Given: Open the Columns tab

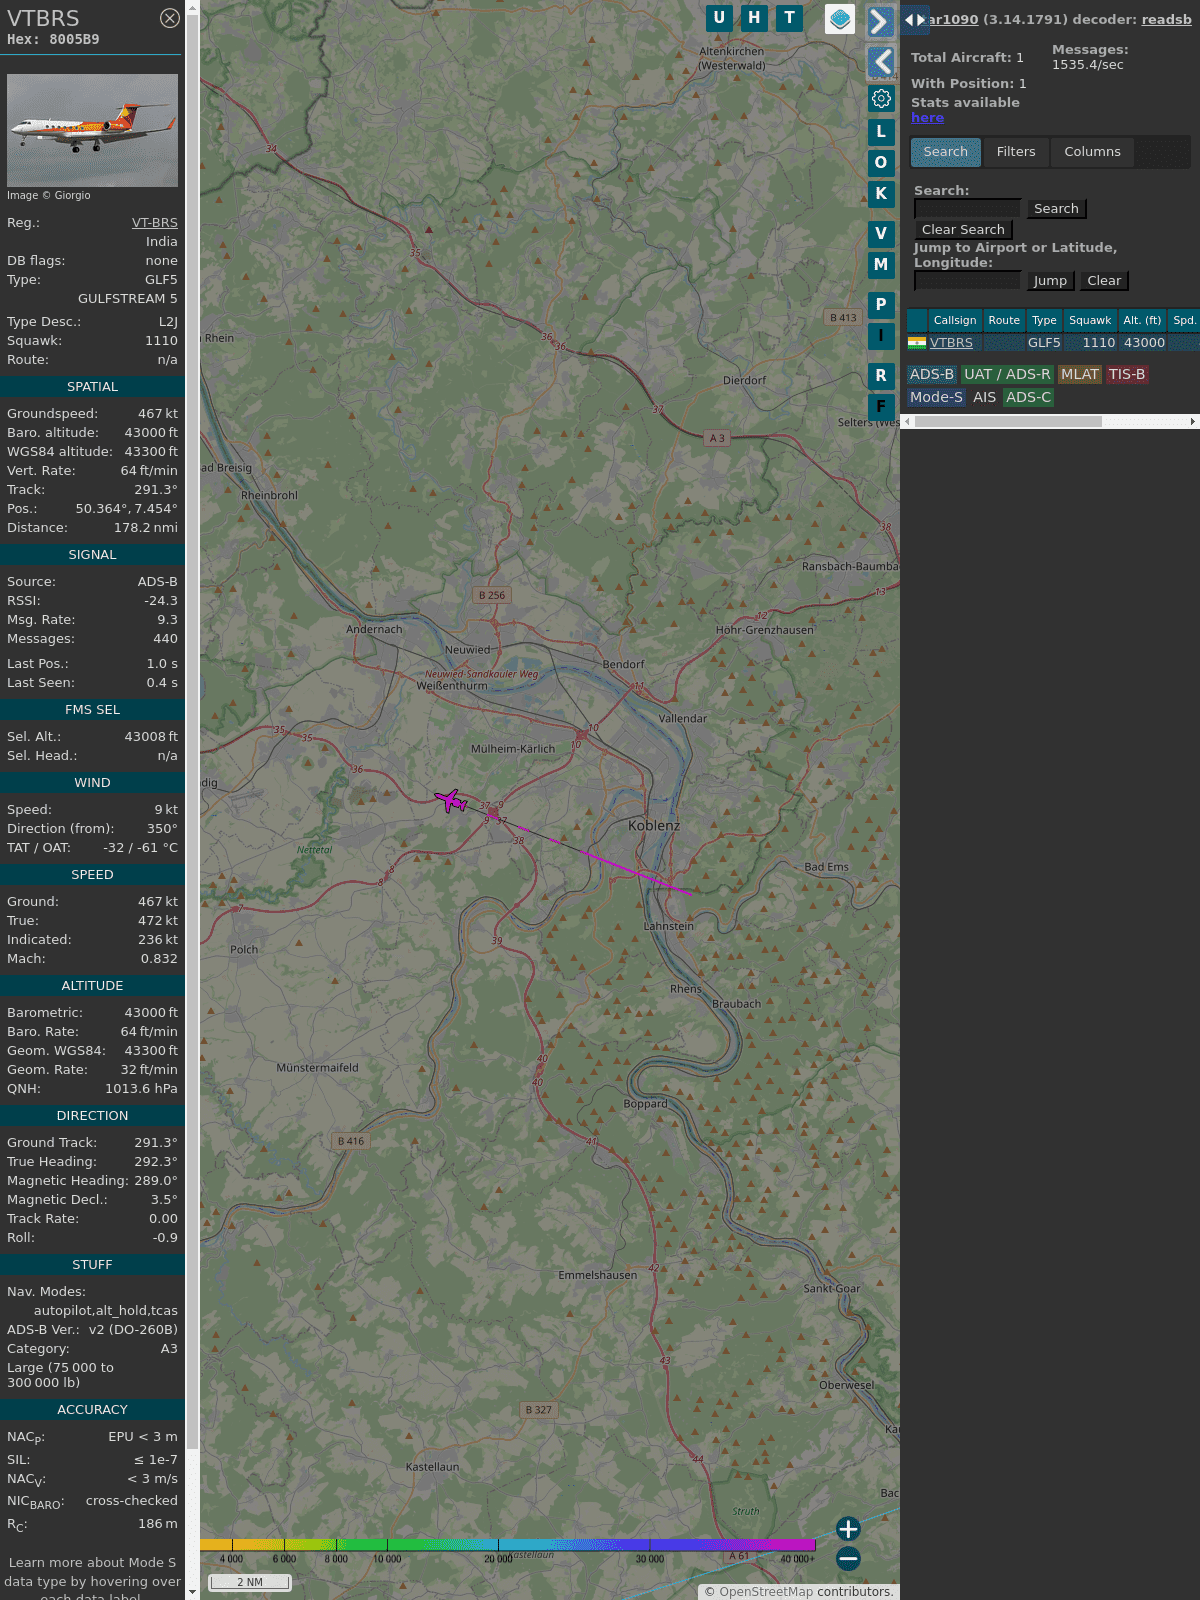Looking at the screenshot, I should click(x=1092, y=152).
